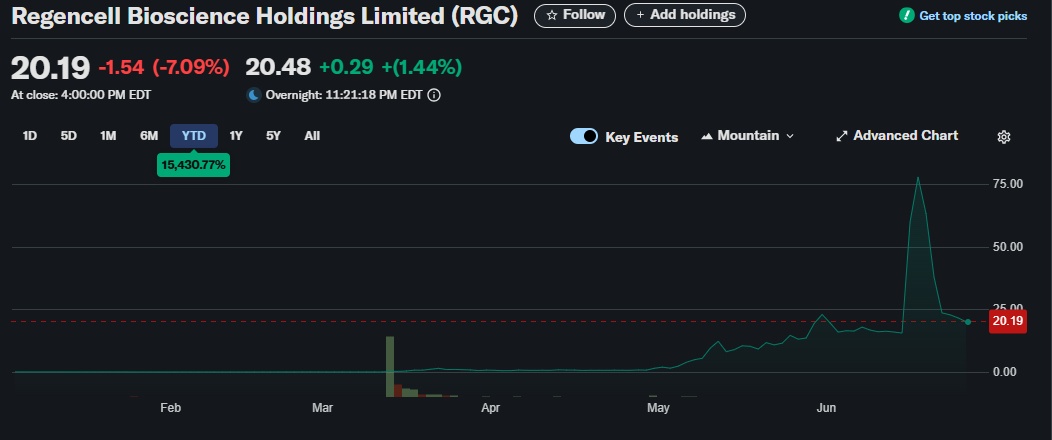Click the green top stock picks icon

tap(906, 15)
